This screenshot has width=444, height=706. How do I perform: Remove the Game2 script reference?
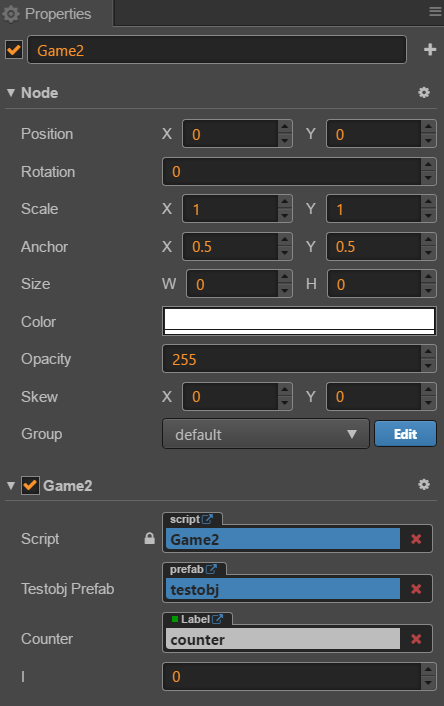coord(416,539)
